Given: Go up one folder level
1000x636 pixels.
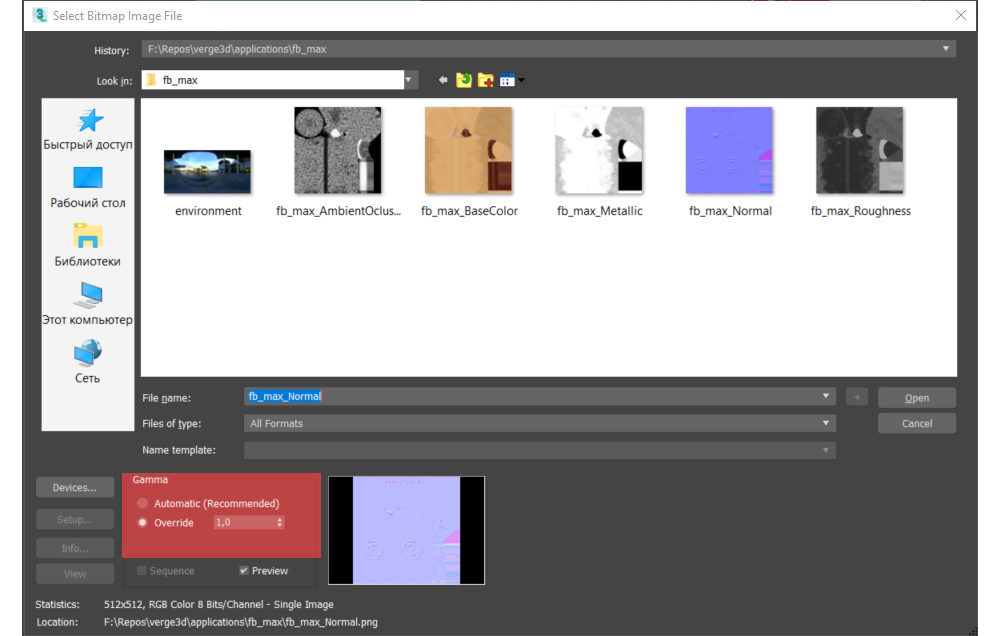Looking at the screenshot, I should 464,80.
